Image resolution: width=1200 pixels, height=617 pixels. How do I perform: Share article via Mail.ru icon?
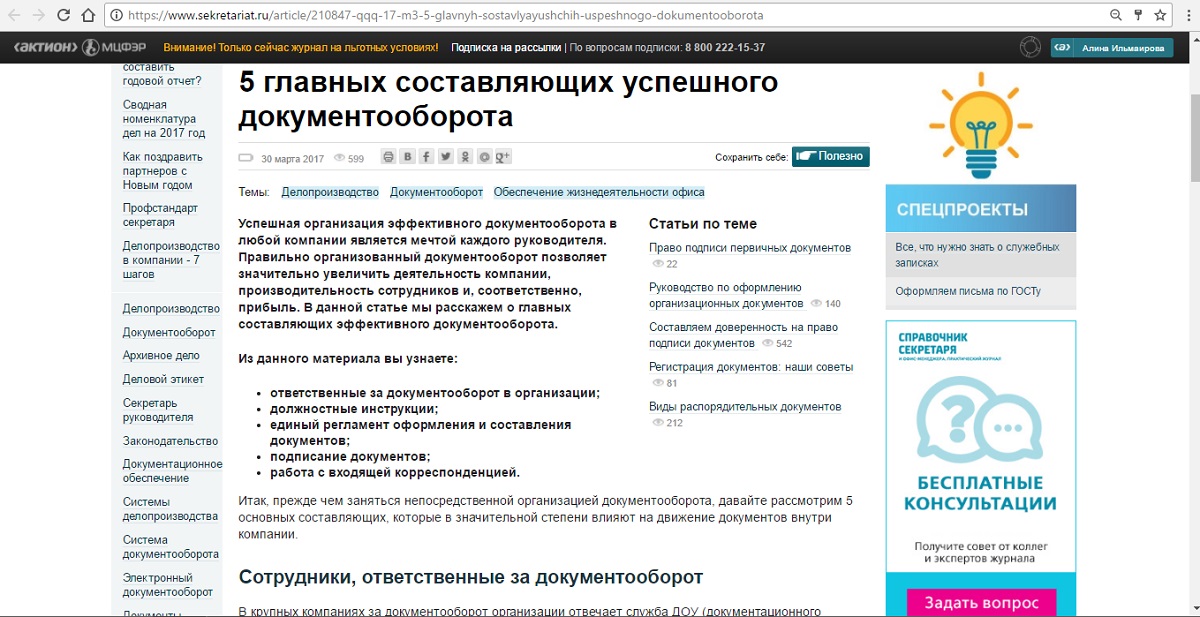(x=484, y=157)
